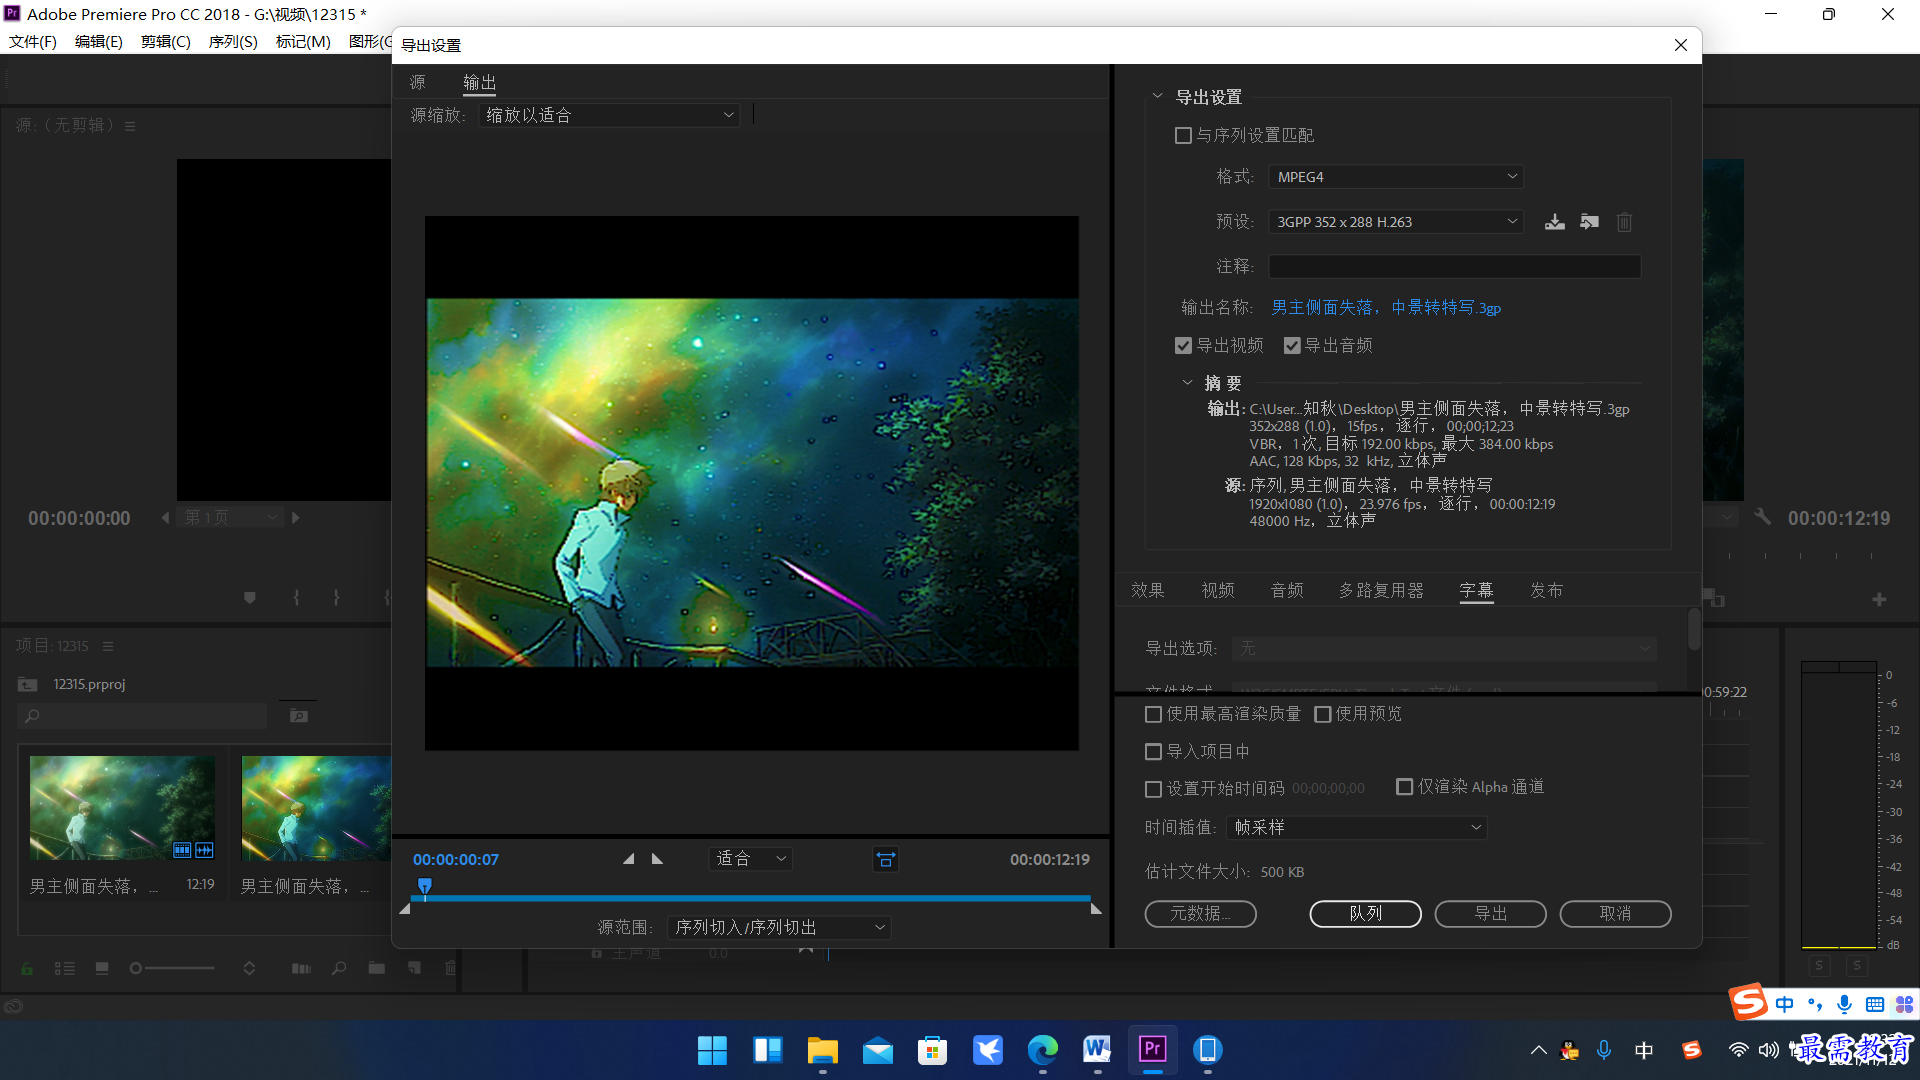Open the Source Scaling dropdown
This screenshot has height=1080, width=1920.
point(609,115)
